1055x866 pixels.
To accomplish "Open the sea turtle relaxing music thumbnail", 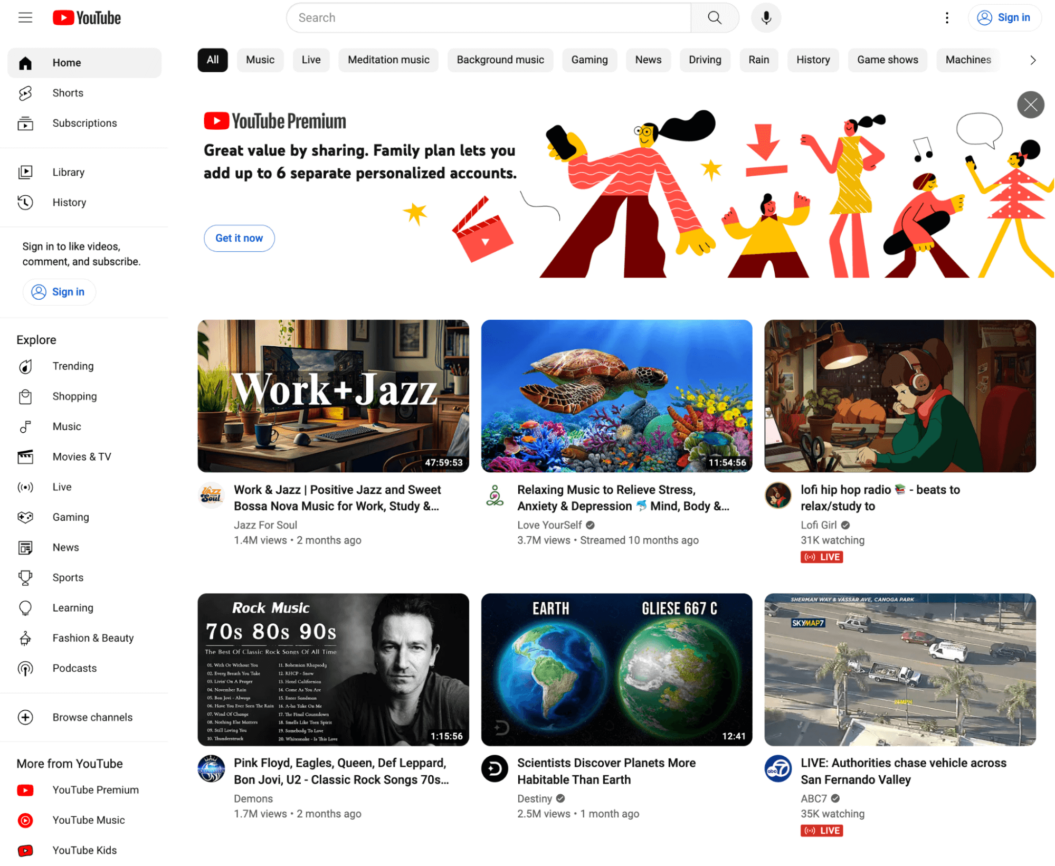I will [616, 396].
